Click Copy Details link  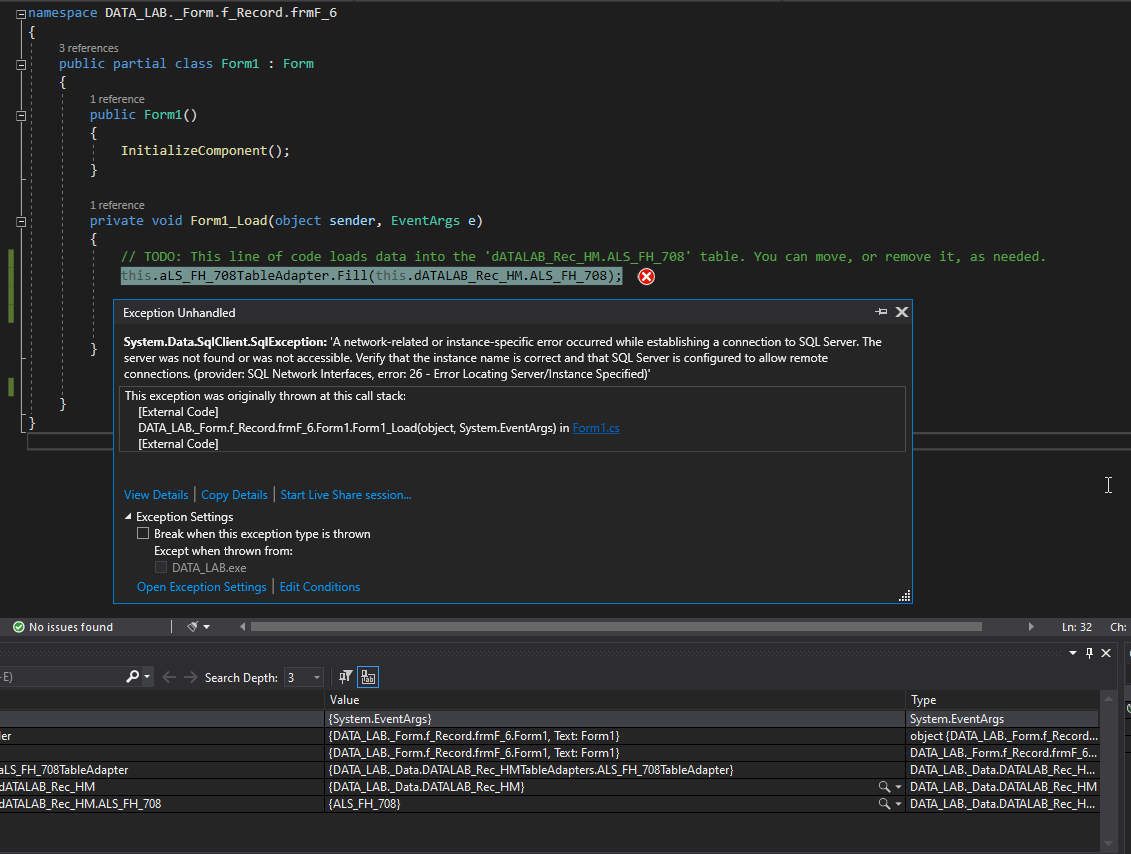[234, 495]
